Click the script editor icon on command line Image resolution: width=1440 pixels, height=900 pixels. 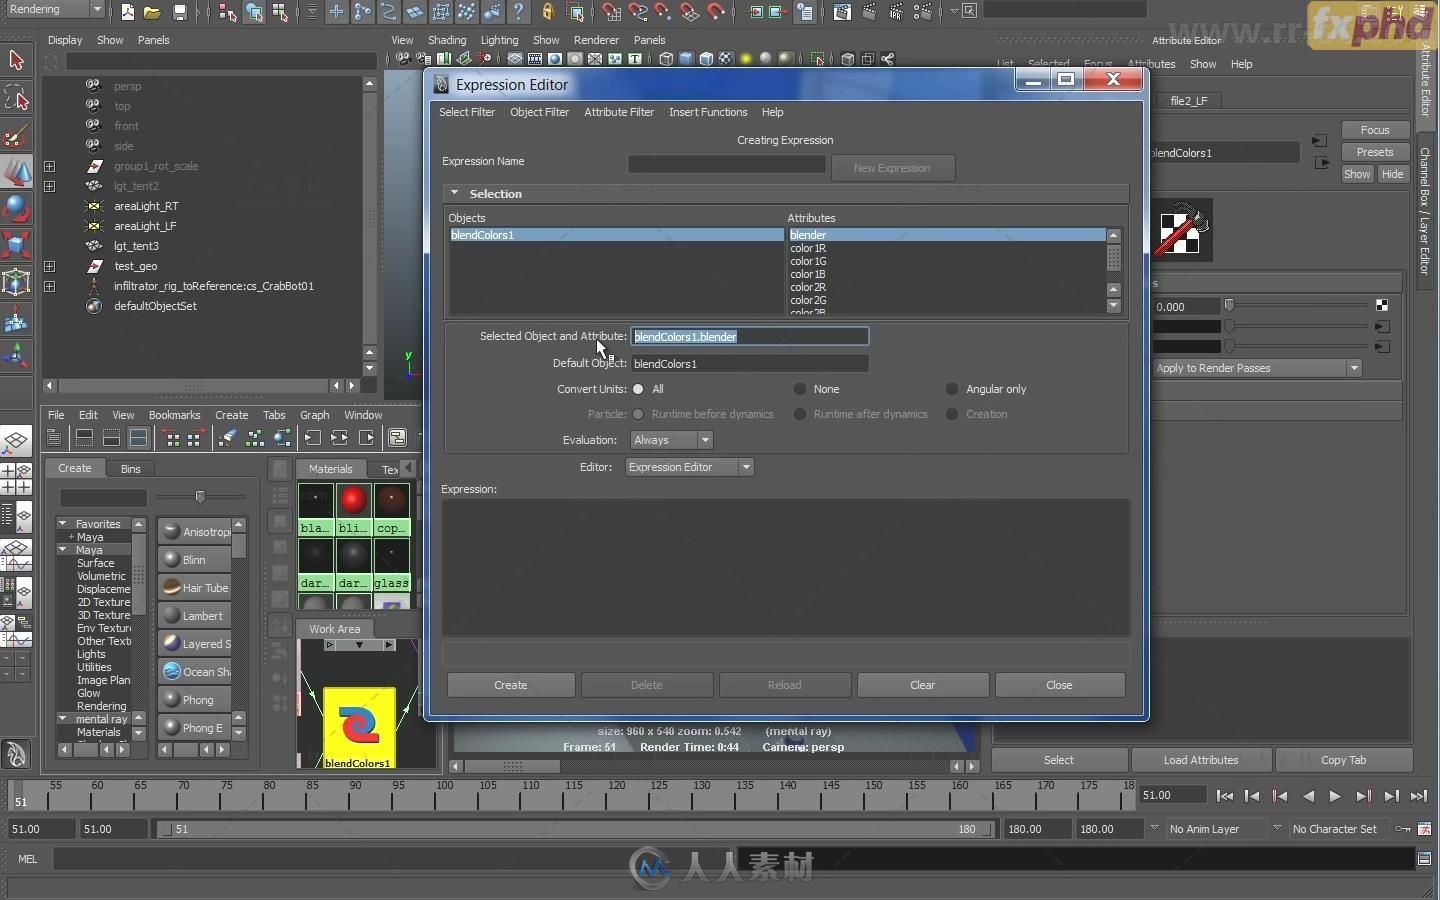1424,859
